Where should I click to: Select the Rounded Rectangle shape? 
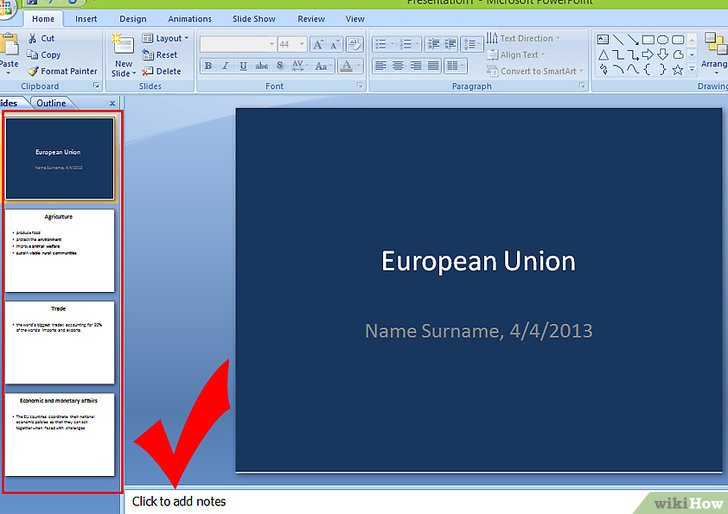pos(678,39)
